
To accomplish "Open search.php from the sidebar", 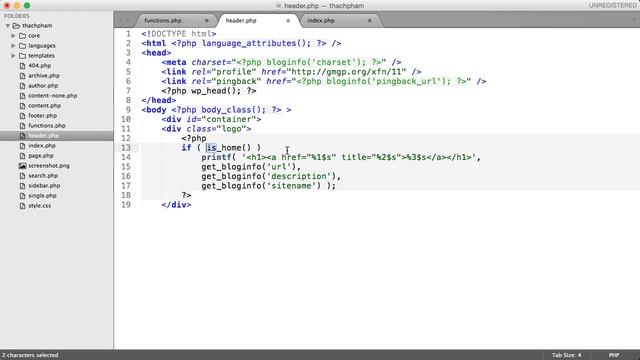I will click(43, 176).
